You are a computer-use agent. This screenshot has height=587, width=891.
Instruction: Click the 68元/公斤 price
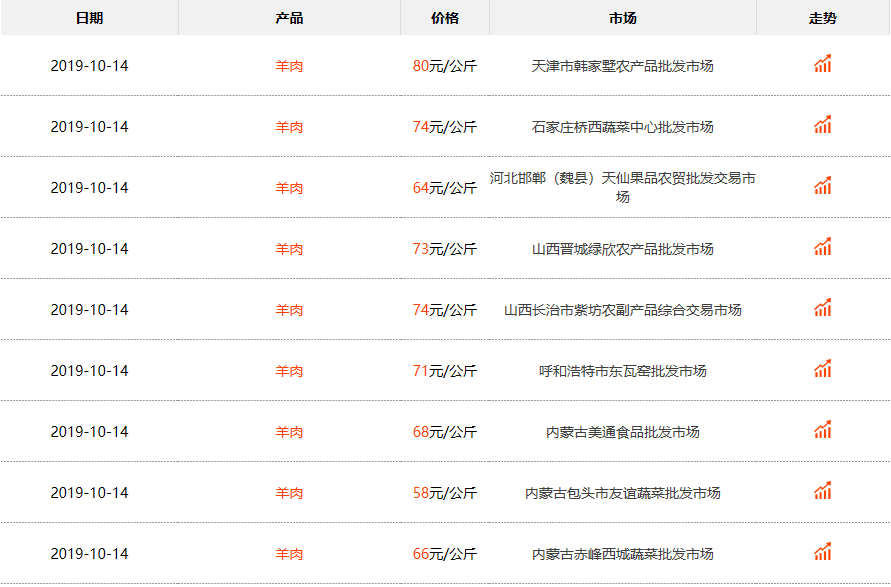(445, 432)
